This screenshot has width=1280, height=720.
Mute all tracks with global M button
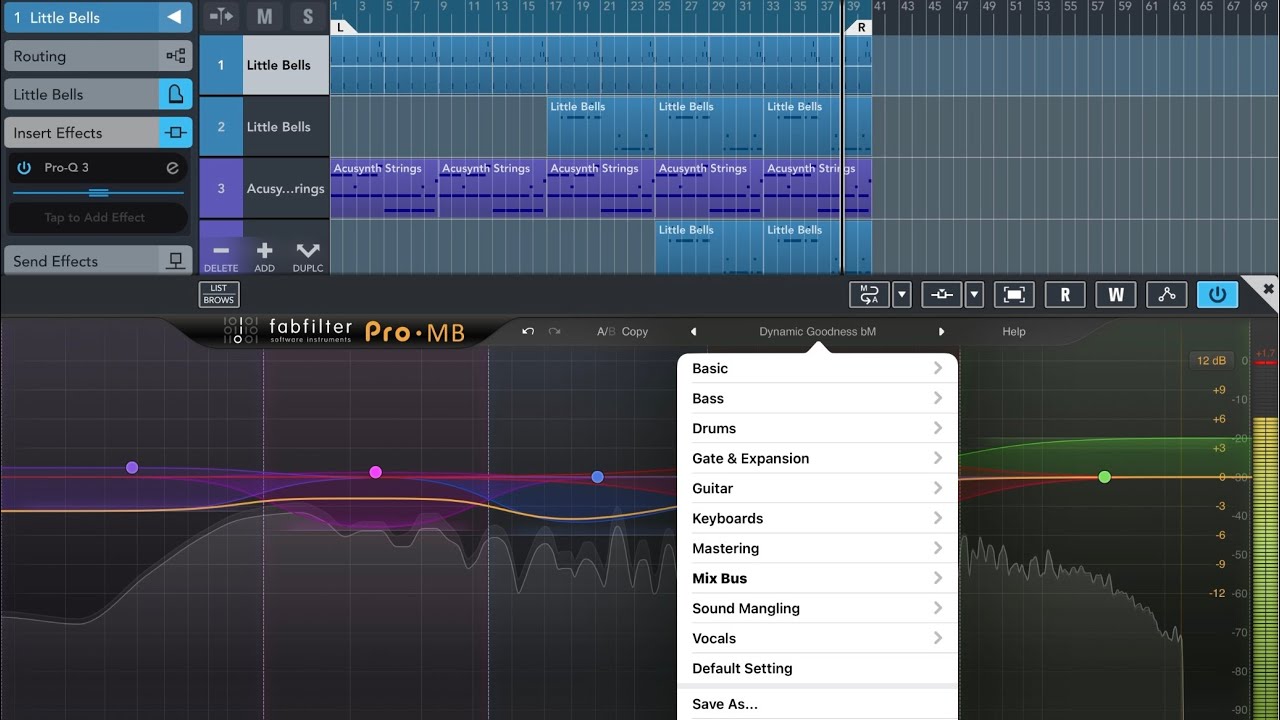click(x=264, y=16)
